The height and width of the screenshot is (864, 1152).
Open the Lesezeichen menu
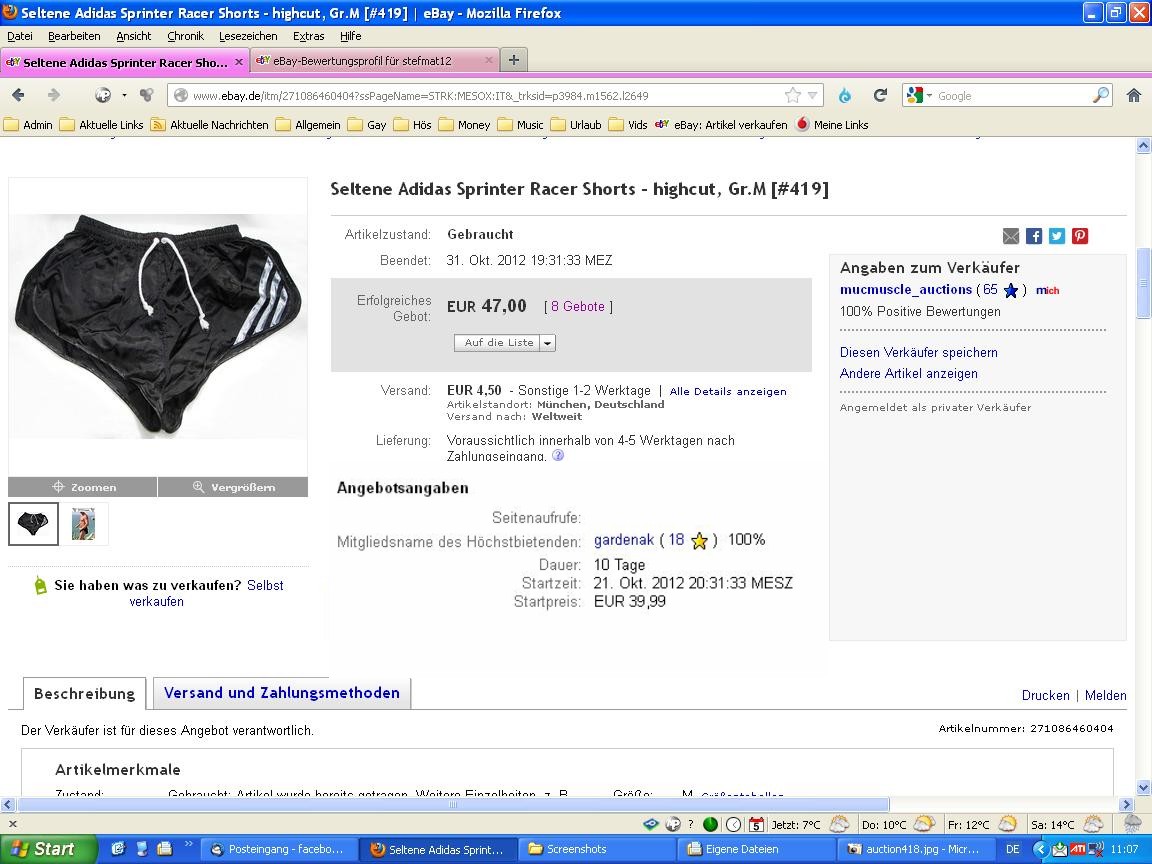pyautogui.click(x=248, y=36)
